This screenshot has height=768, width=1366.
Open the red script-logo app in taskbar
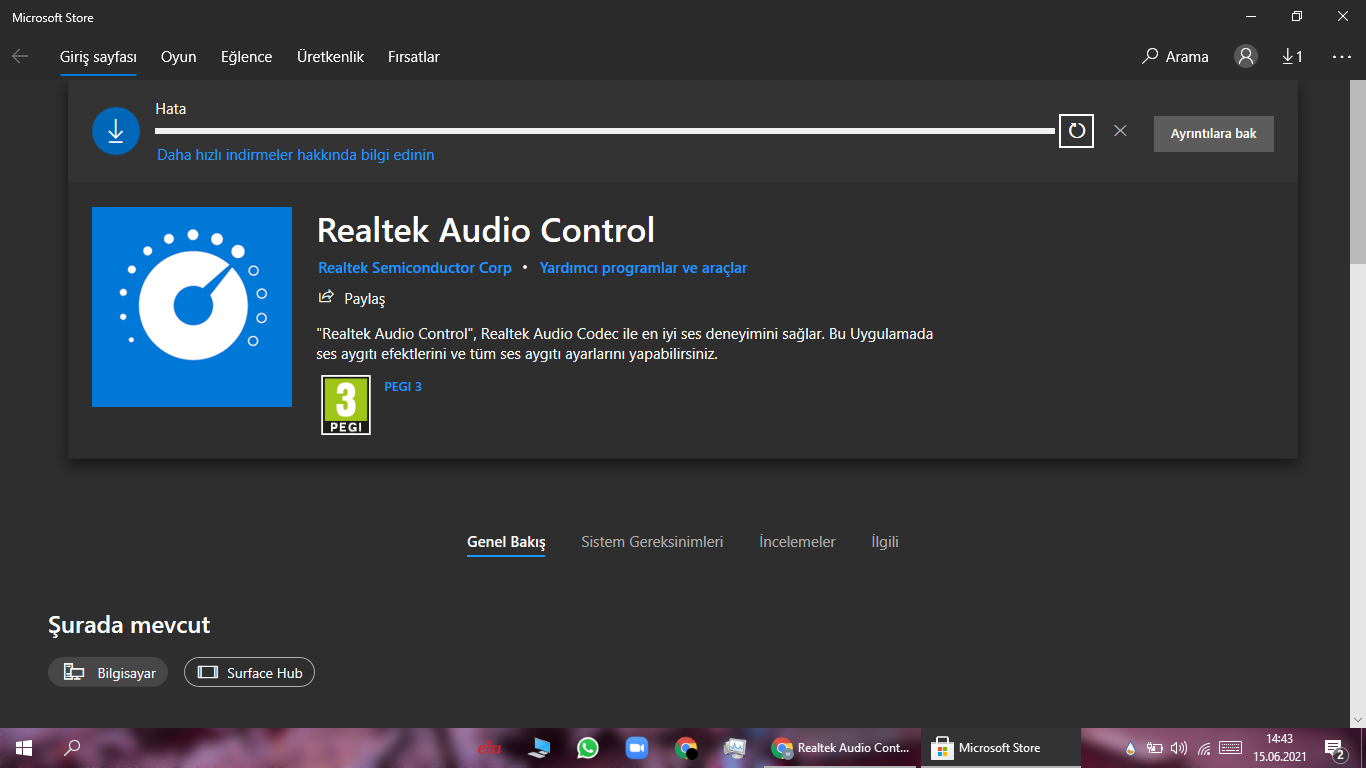pyautogui.click(x=489, y=748)
